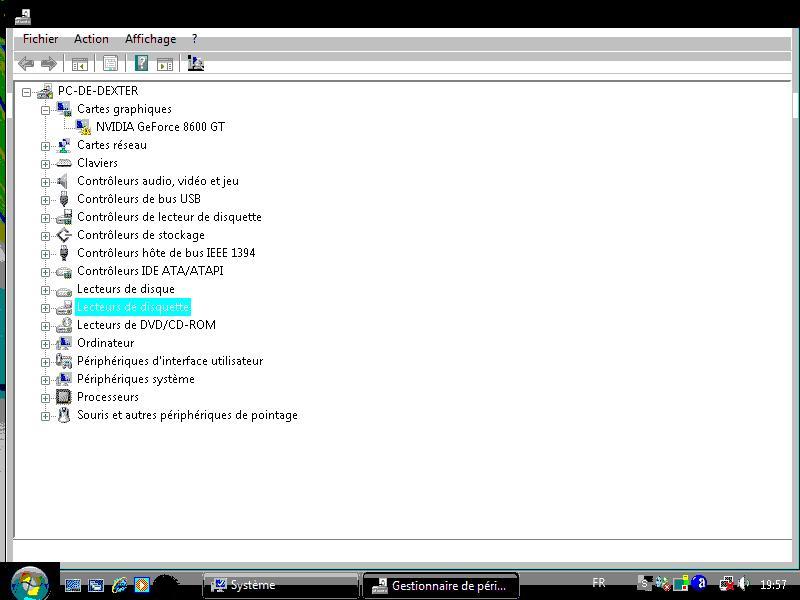Click the Contrôleurs de stockage icon
This screenshot has width=800, height=600.
(64, 235)
